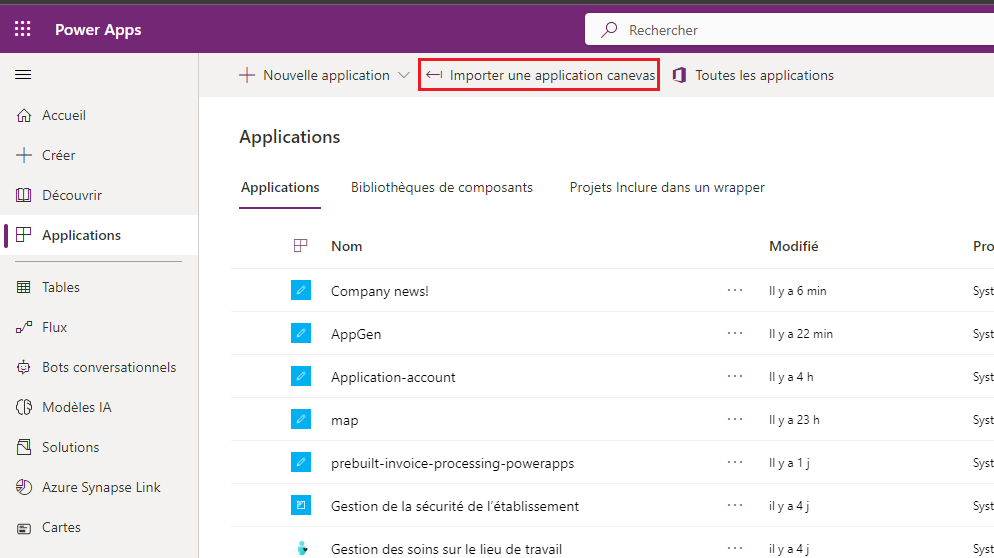Sort by the Modifié column header
Screen dimensions: 994x558
[794, 246]
